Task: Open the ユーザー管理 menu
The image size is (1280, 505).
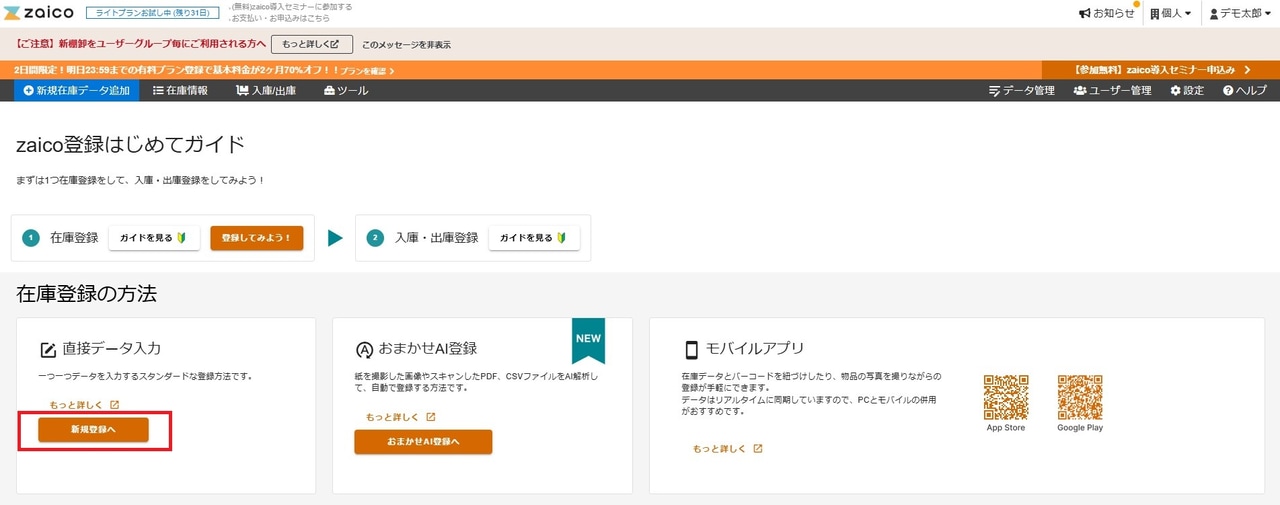Action: pos(1112,90)
